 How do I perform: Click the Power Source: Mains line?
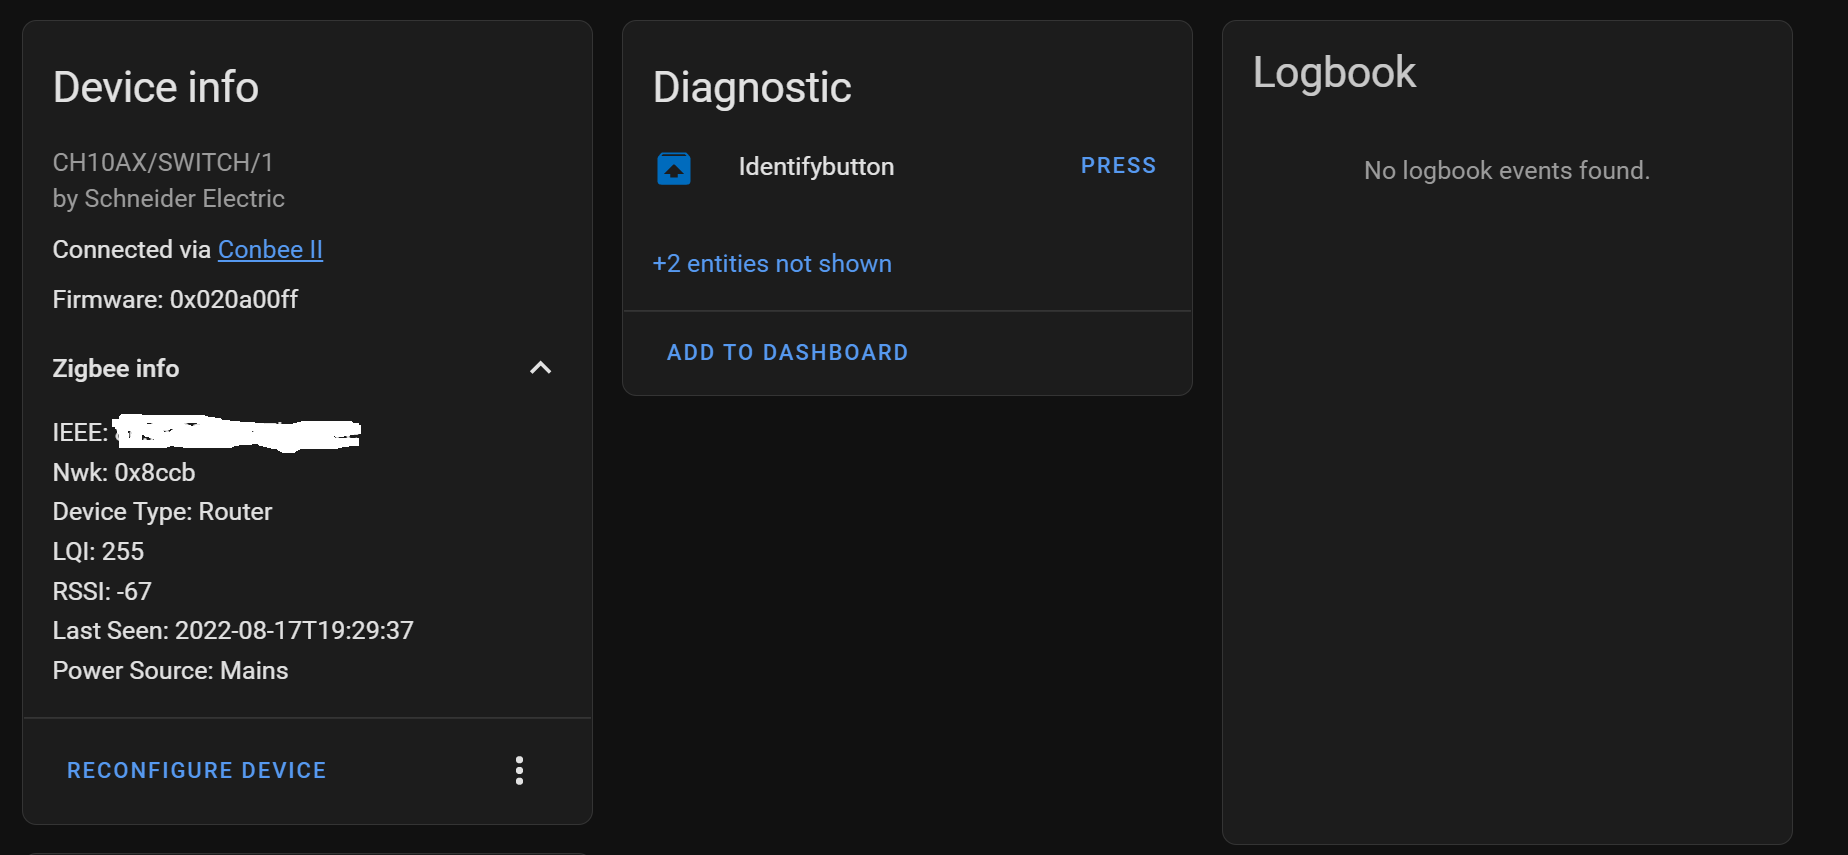tap(170, 670)
